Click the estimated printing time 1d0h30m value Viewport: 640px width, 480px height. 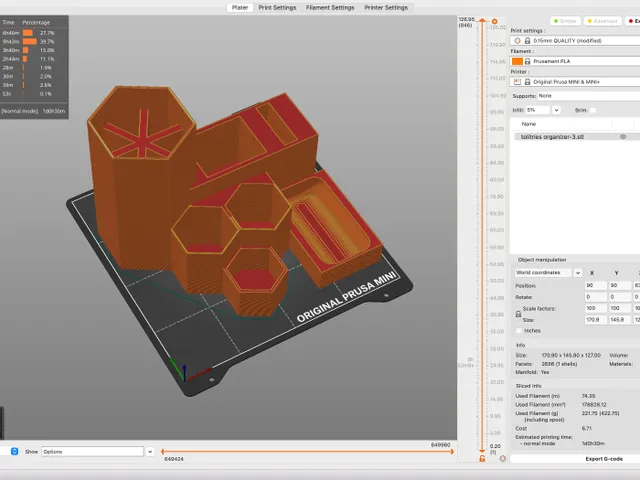[x=593, y=443]
